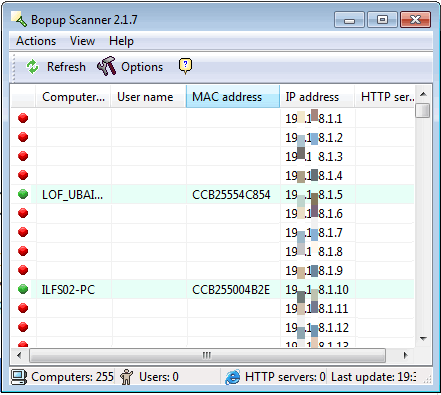
Task: Click the horizontal scrollbar right arrow
Action: tap(405, 355)
